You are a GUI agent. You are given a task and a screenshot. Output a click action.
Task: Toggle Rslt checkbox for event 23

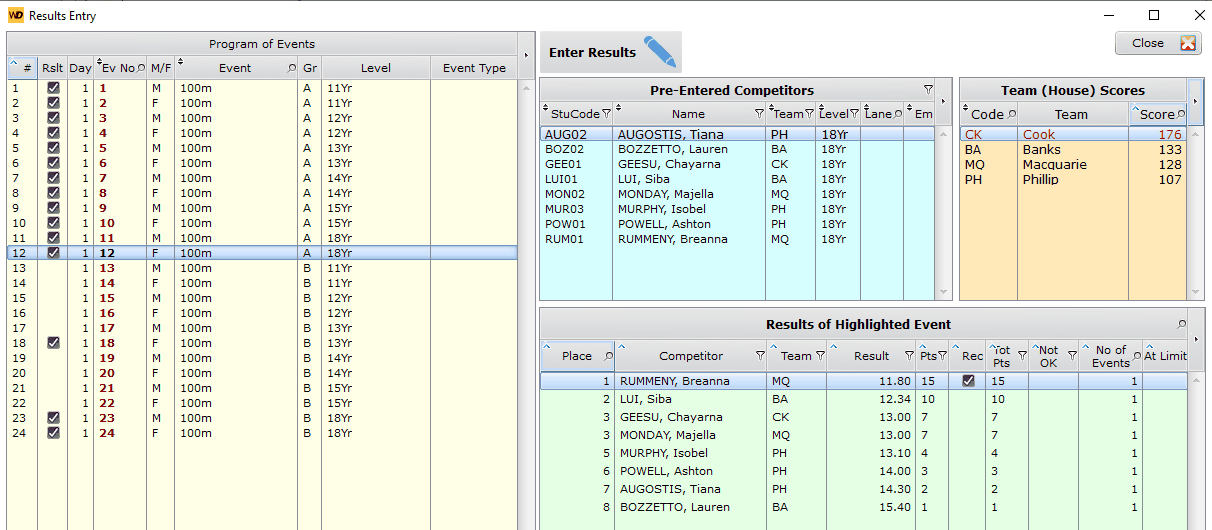[53, 418]
